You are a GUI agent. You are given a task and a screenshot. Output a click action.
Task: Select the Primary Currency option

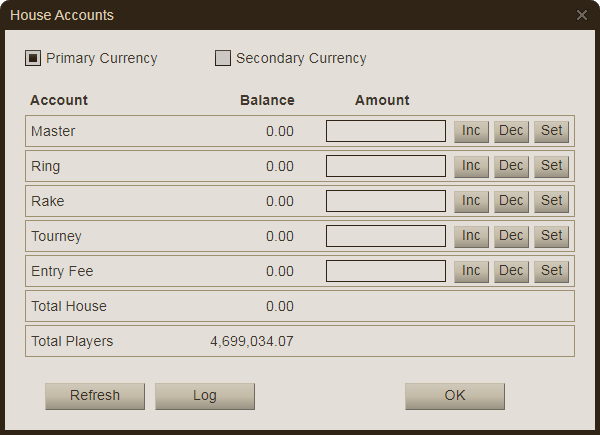point(33,58)
